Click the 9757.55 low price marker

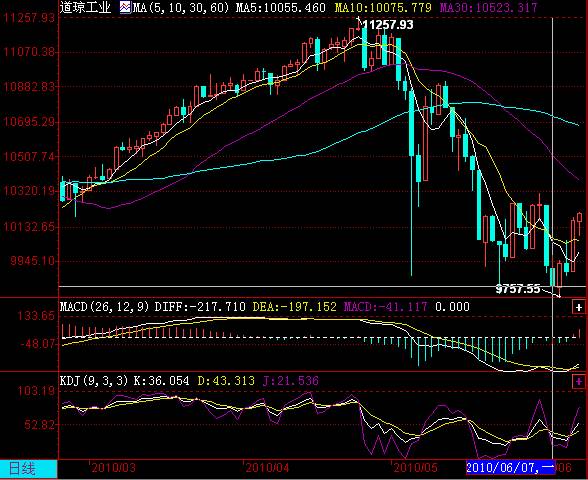pyautogui.click(x=518, y=289)
